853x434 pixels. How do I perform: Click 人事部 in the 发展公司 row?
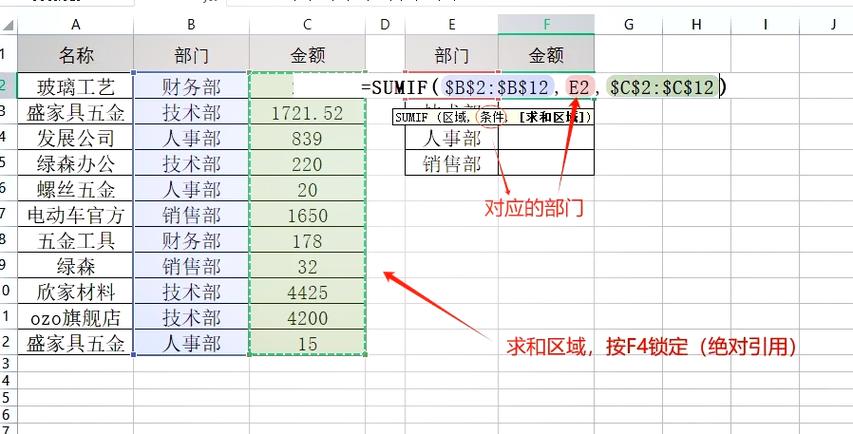click(x=191, y=138)
